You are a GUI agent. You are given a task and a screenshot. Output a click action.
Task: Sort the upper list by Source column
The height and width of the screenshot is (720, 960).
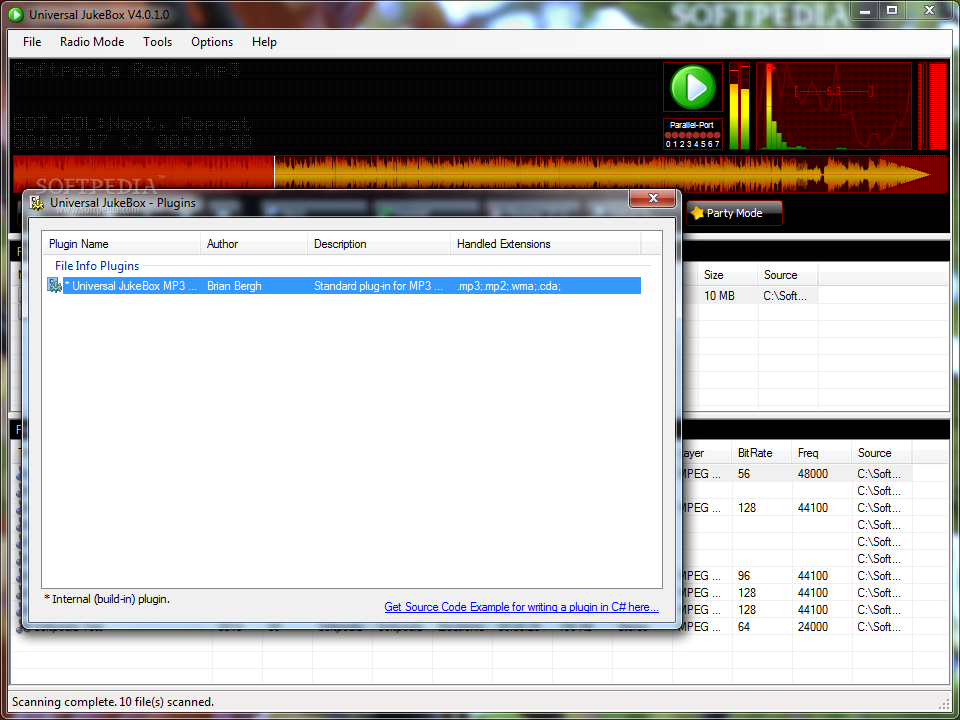click(x=787, y=275)
